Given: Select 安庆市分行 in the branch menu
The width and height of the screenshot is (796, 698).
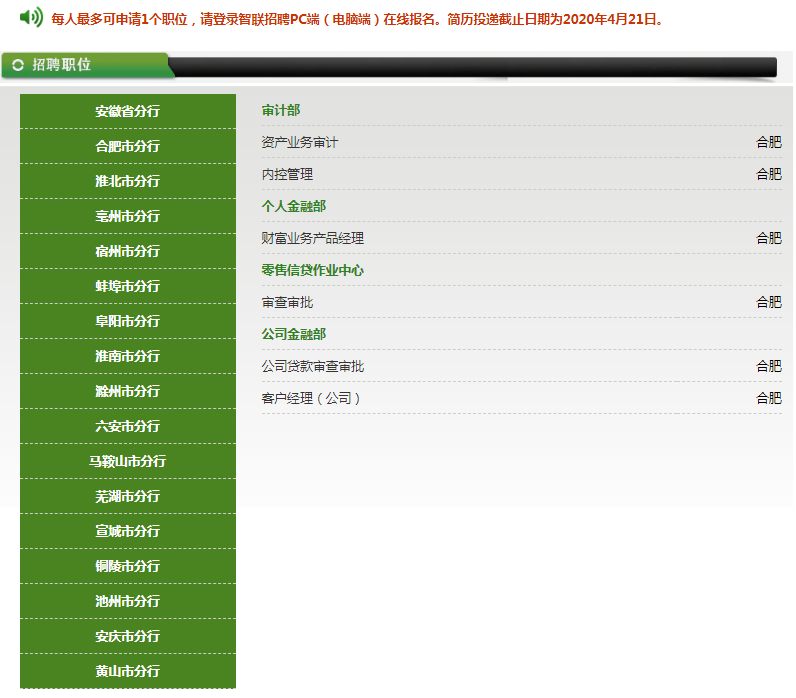Looking at the screenshot, I should [127, 636].
